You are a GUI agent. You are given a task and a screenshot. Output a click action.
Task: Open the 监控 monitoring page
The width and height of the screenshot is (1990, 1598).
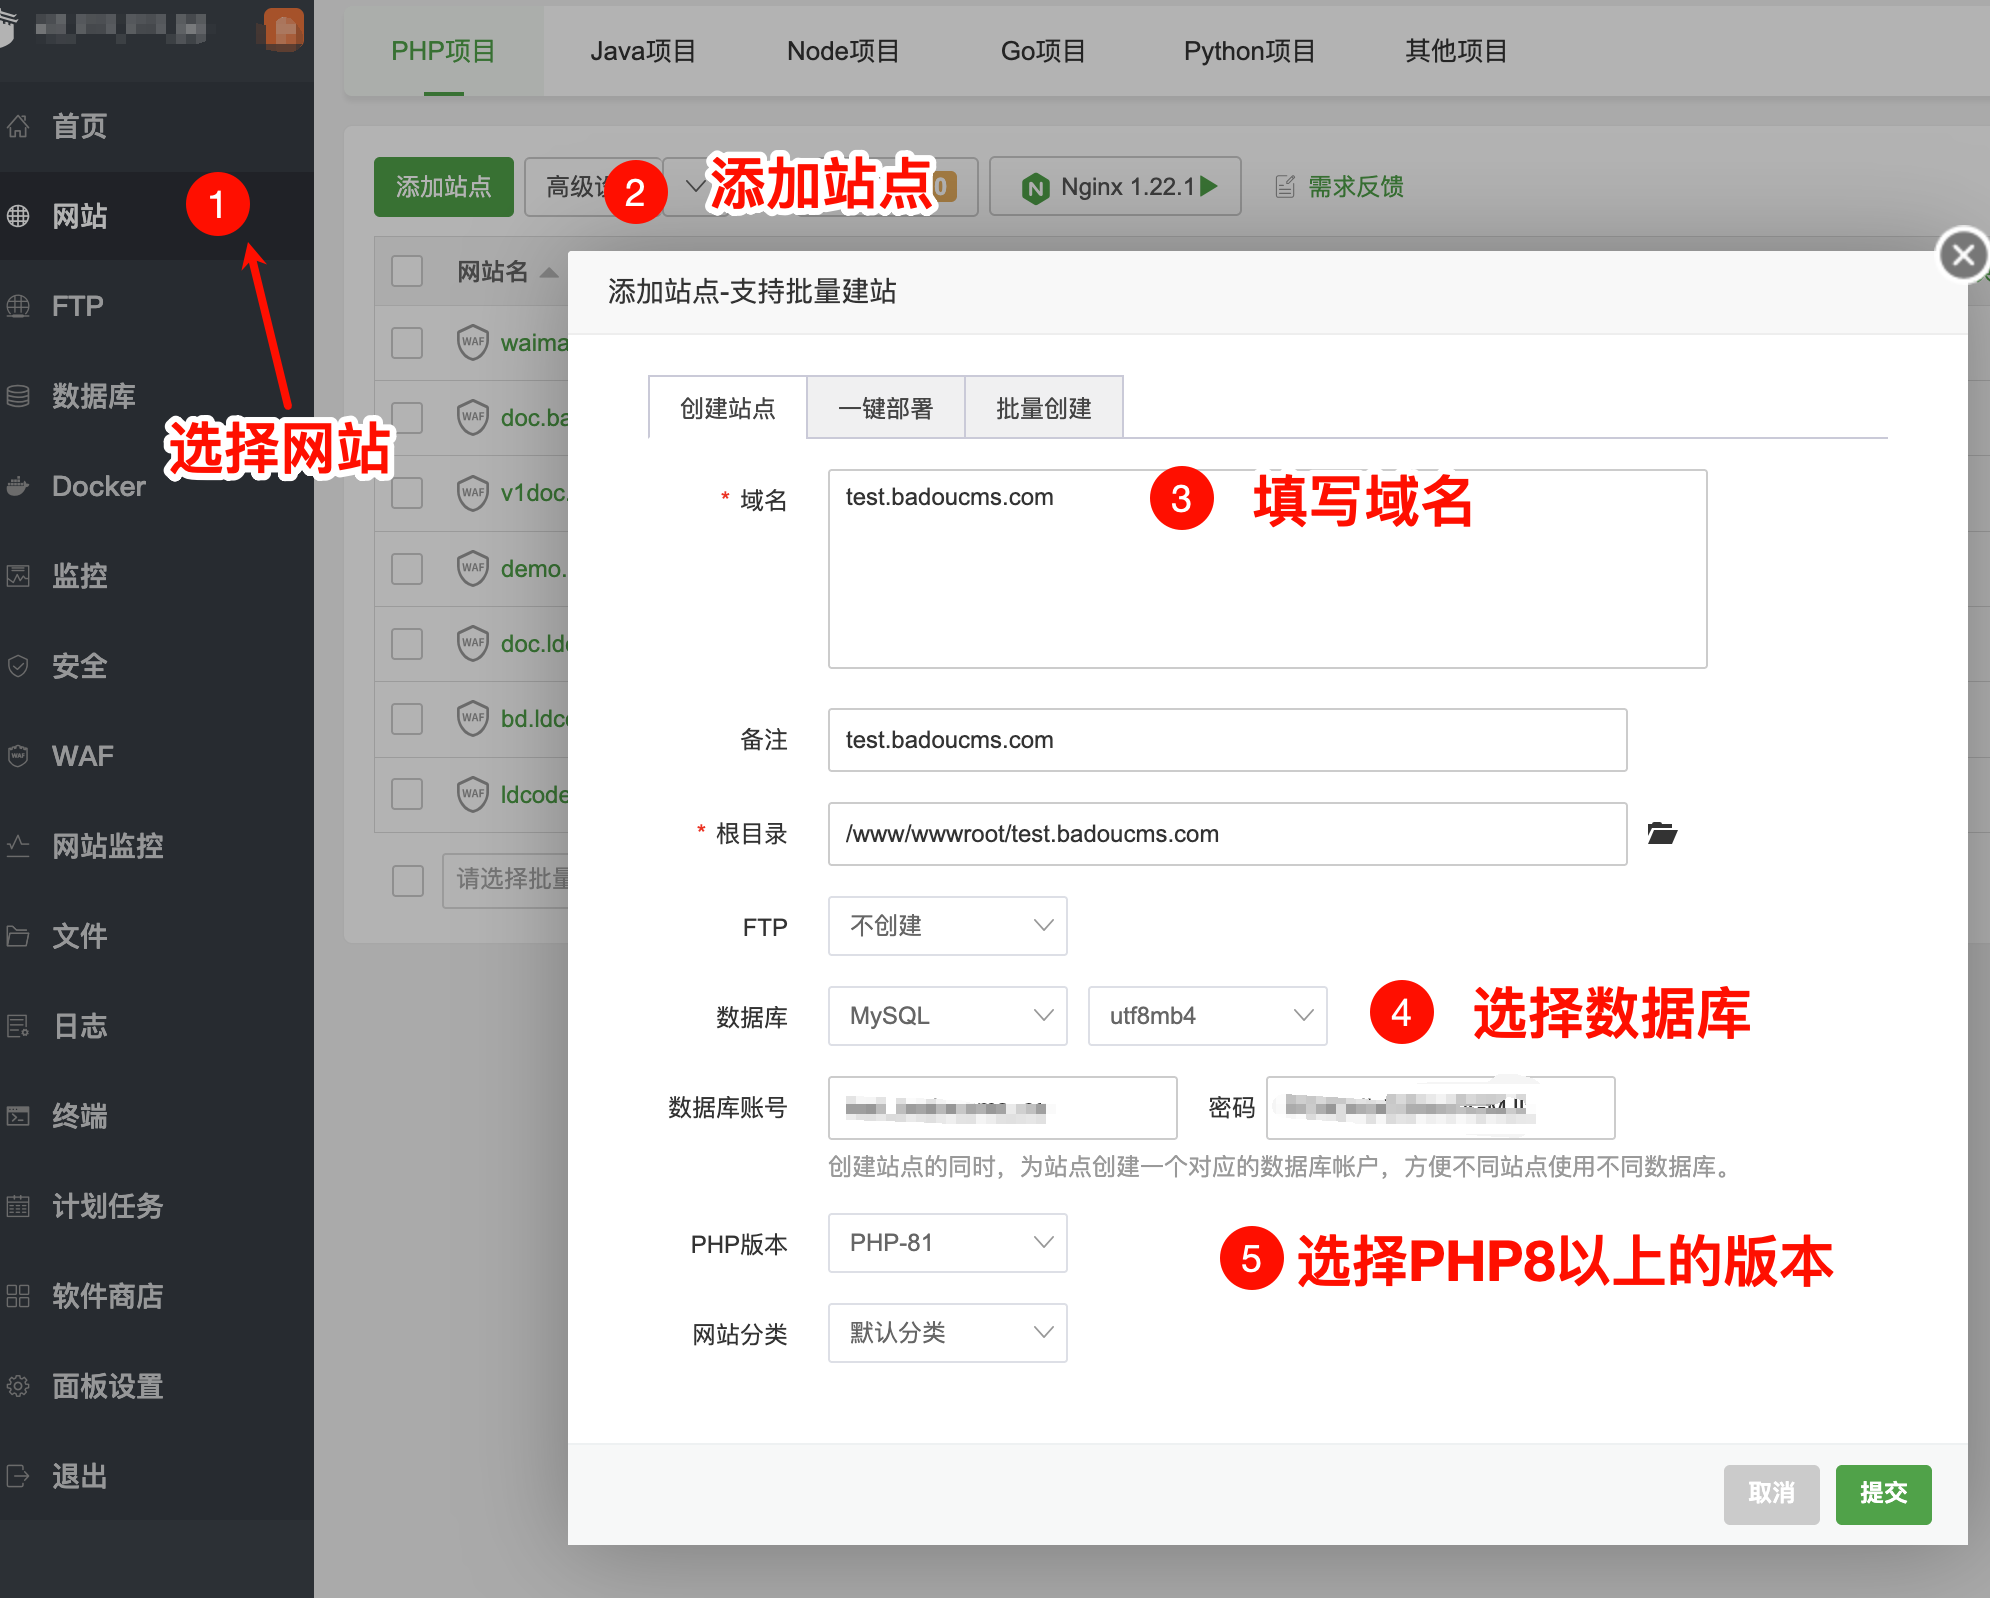click(x=80, y=576)
